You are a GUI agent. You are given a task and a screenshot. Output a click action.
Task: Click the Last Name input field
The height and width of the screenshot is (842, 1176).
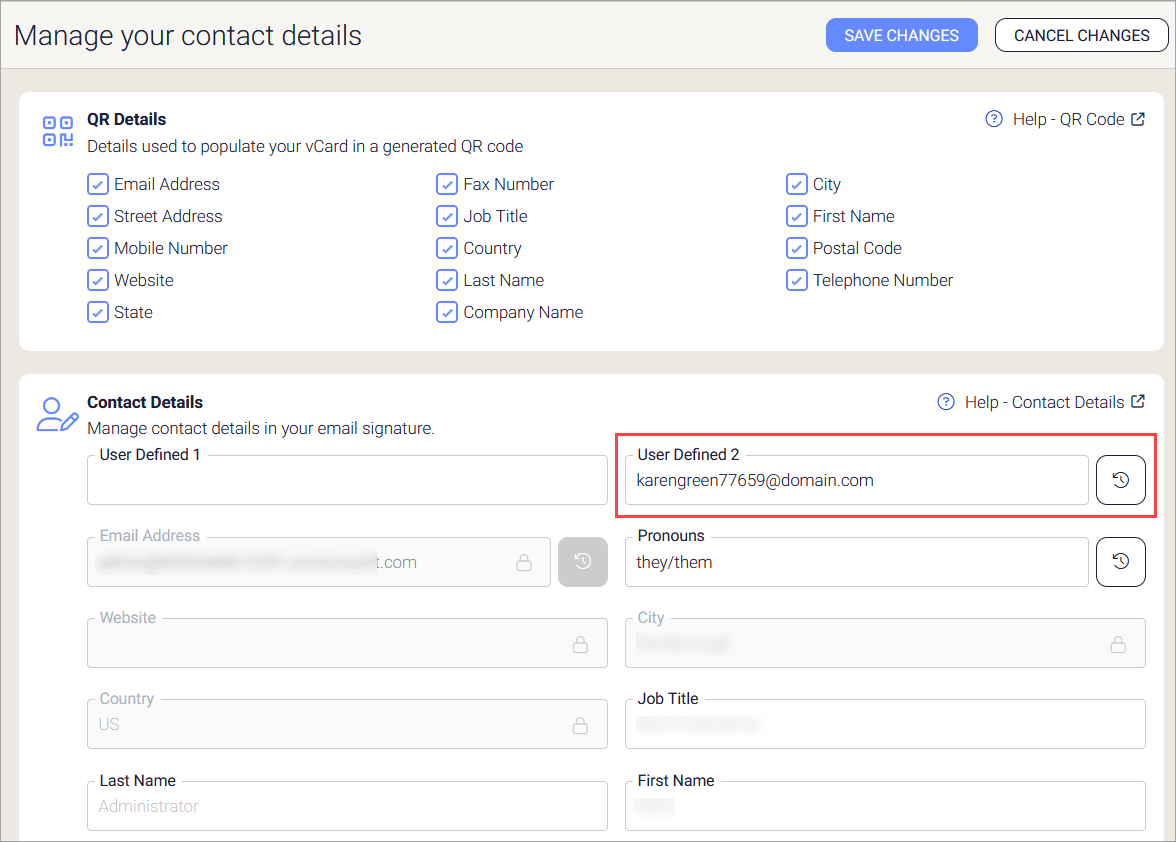[347, 807]
